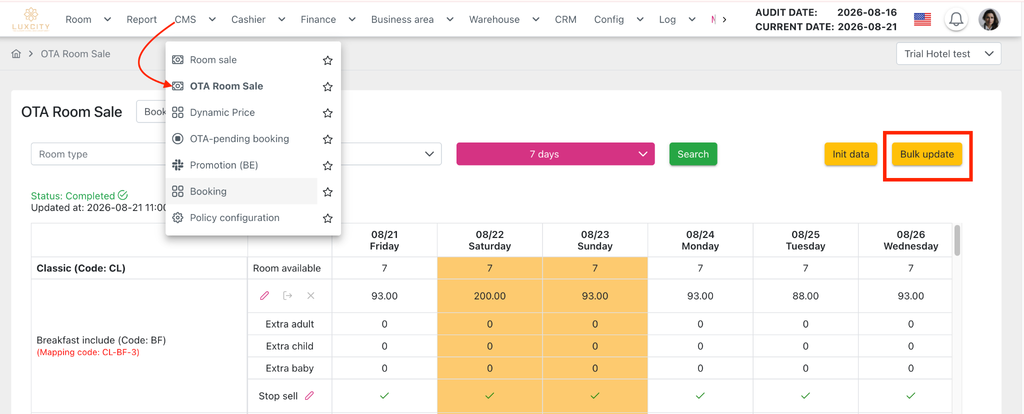Edit Stop sell using its pencil icon
The width and height of the screenshot is (1024, 414).
click(310, 395)
